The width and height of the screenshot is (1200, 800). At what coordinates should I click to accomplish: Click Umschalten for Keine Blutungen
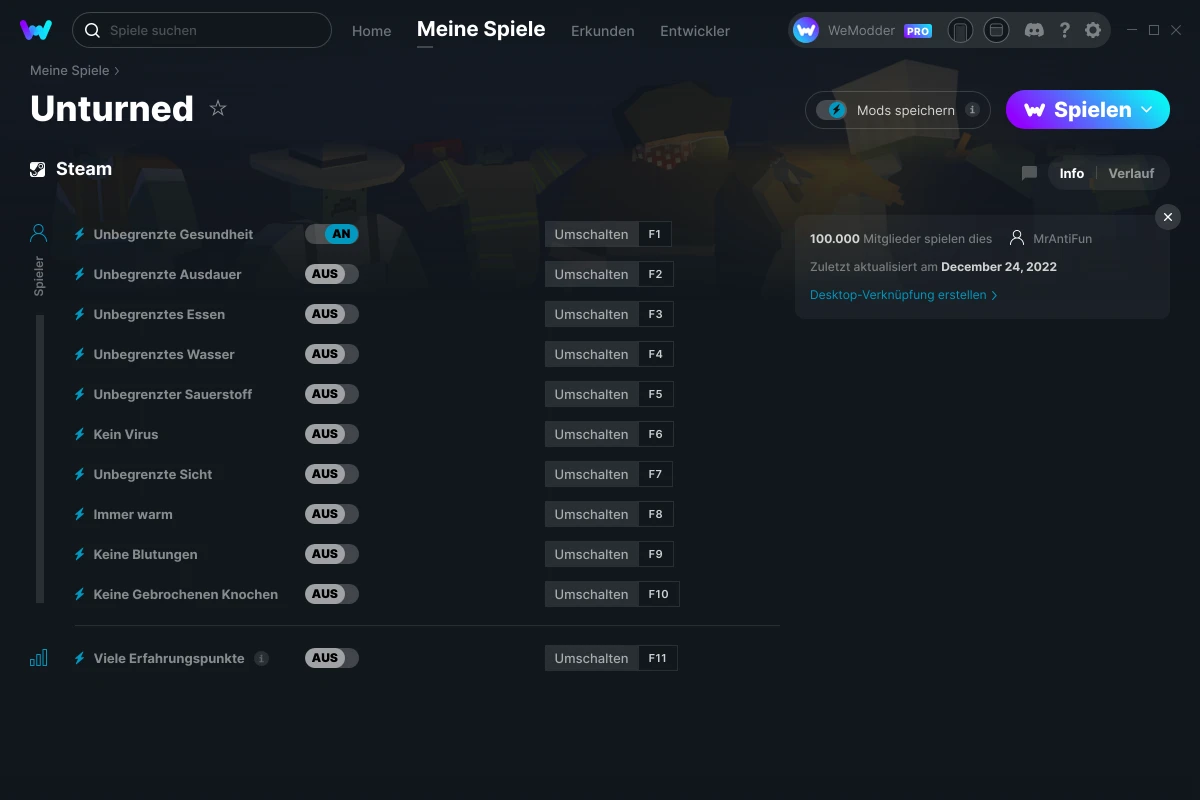pos(592,554)
